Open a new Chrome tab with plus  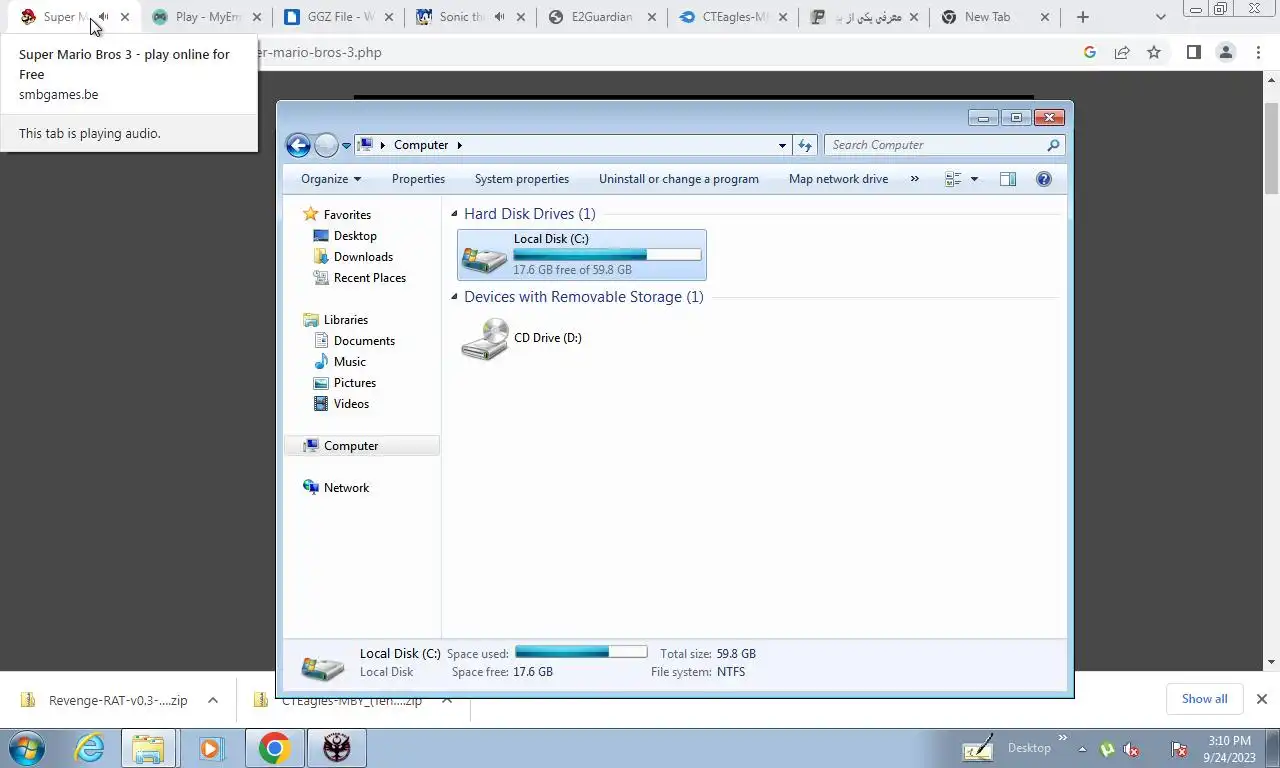pos(1082,17)
